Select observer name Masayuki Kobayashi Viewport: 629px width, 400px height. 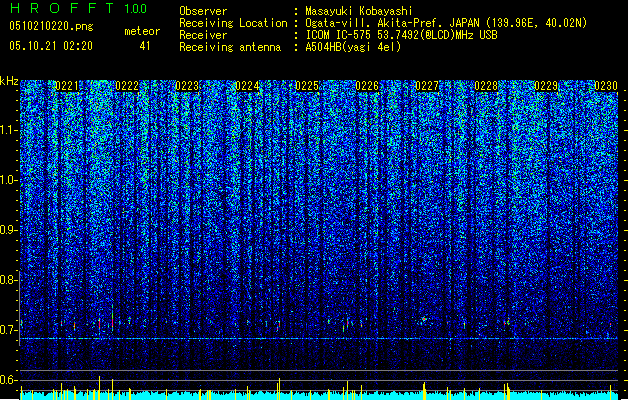pos(359,11)
